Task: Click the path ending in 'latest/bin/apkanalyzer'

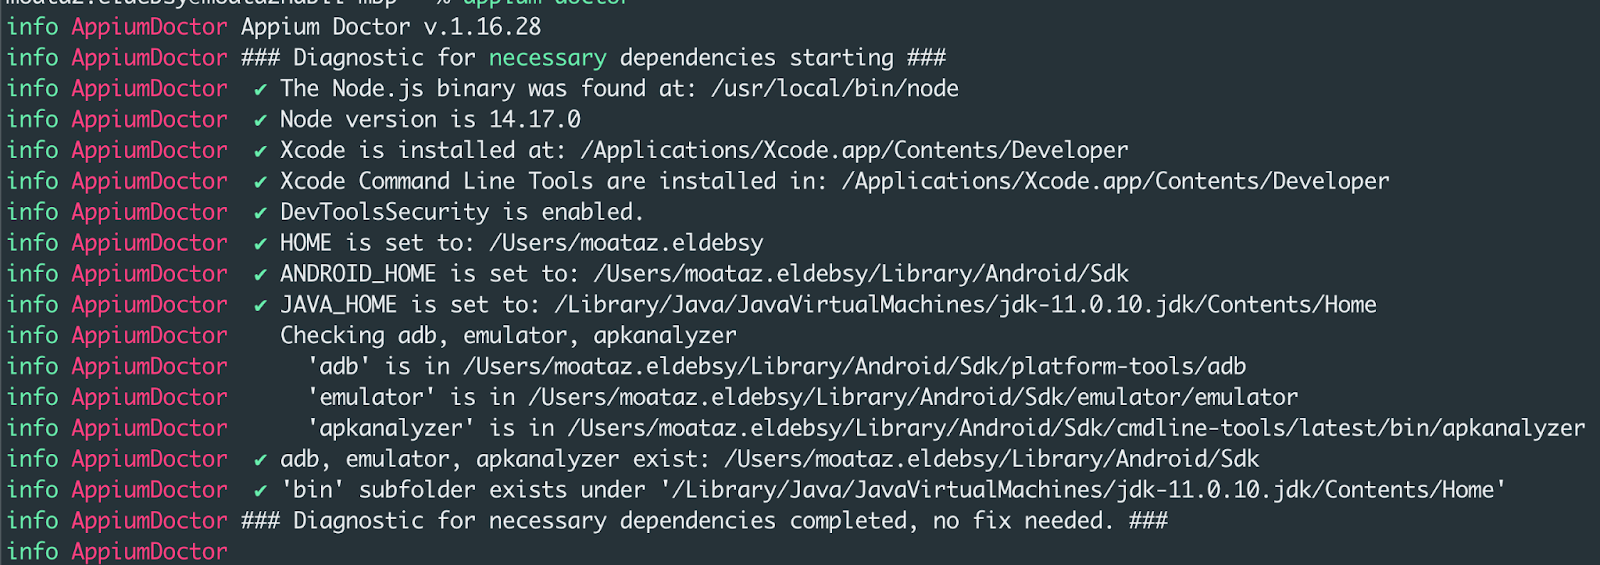Action: (x=1076, y=429)
